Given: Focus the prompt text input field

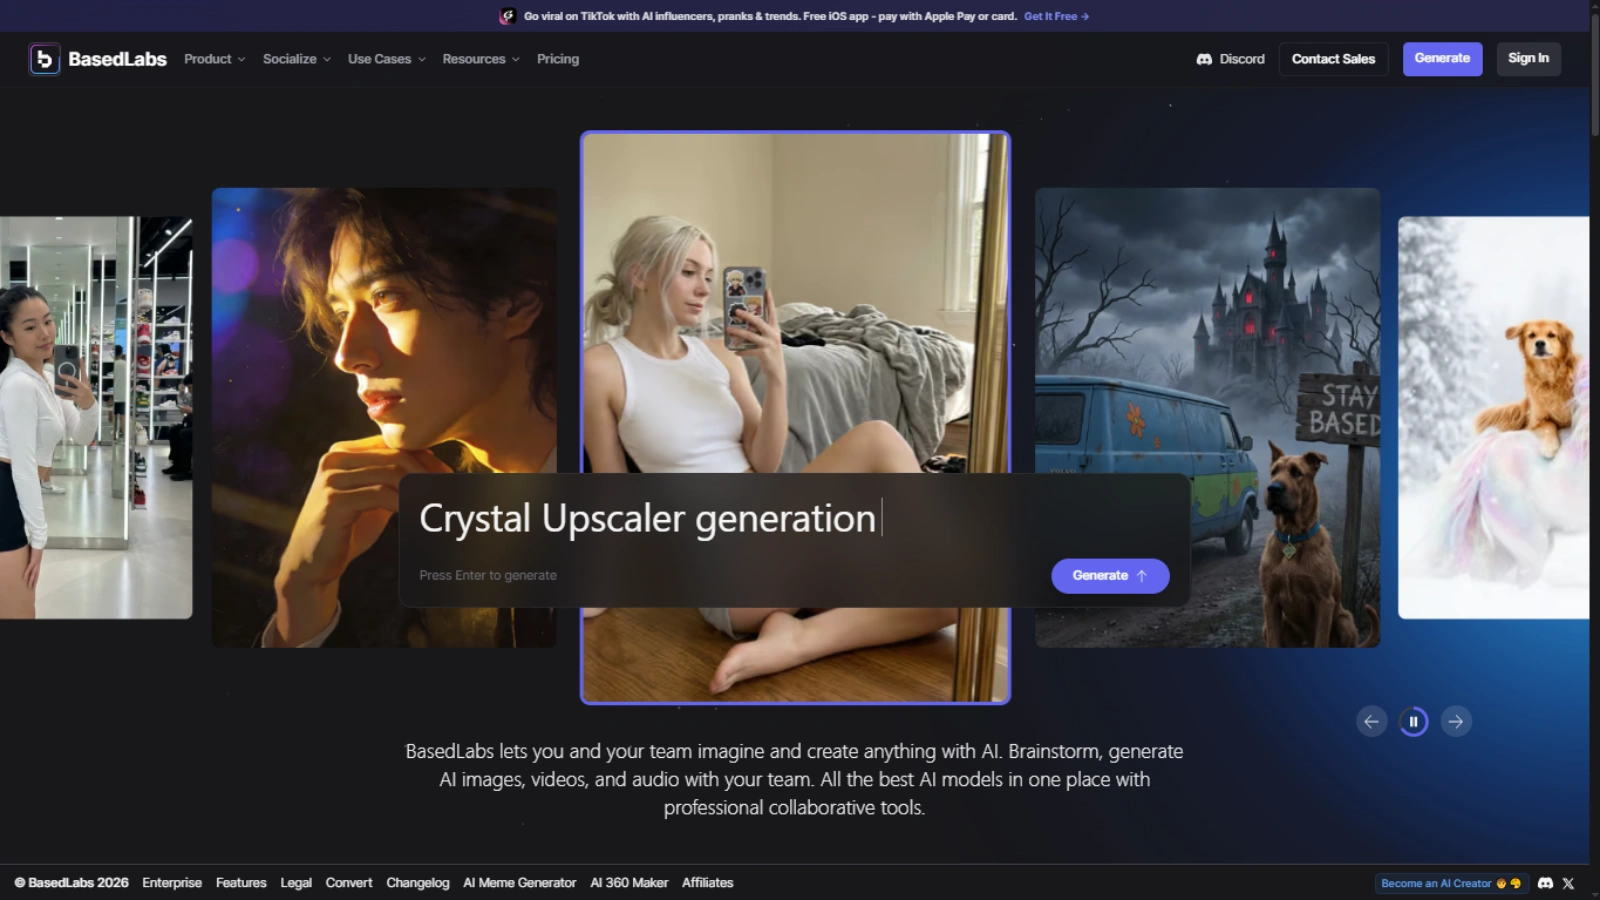Looking at the screenshot, I should (x=700, y=519).
